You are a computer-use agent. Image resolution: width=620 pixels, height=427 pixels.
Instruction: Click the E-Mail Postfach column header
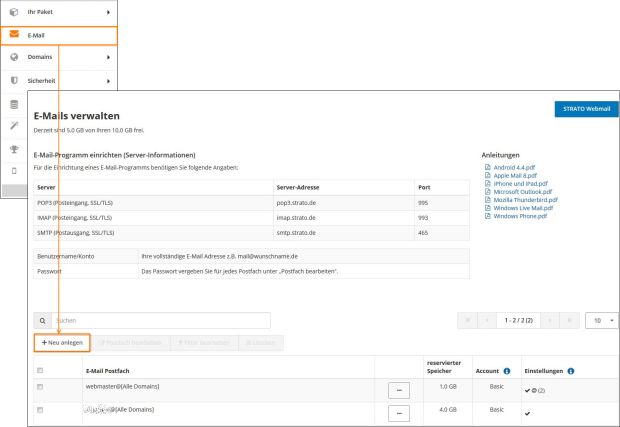(108, 371)
